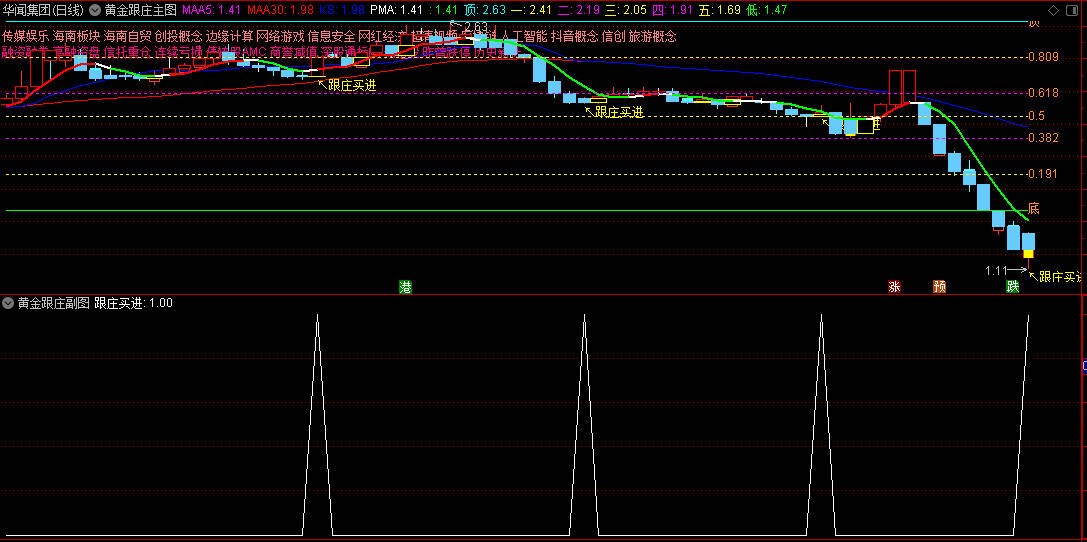Screen dimensions: 1087x542
Task: Click the 四: 1.91 value
Action: [672, 10]
